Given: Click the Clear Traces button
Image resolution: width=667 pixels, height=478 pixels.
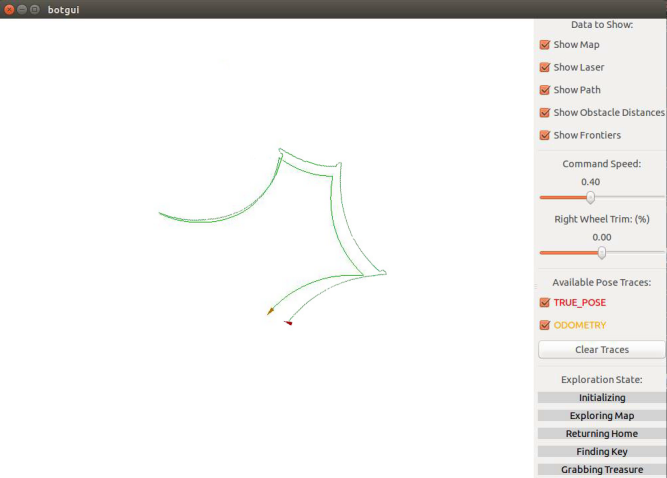Looking at the screenshot, I should pyautogui.click(x=601, y=350).
